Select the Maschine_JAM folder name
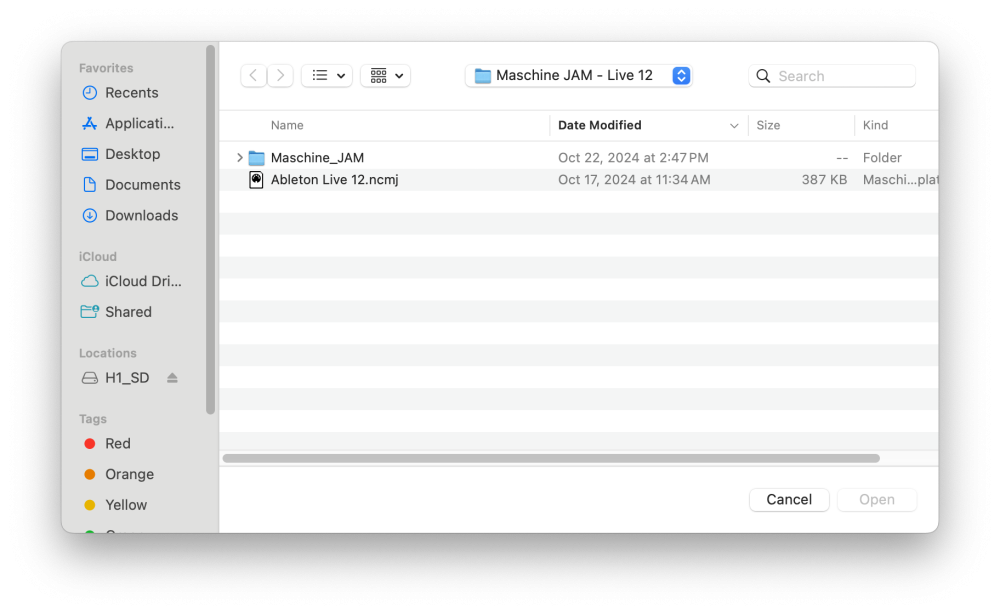Image resolution: width=1000 pixels, height=614 pixels. (317, 157)
